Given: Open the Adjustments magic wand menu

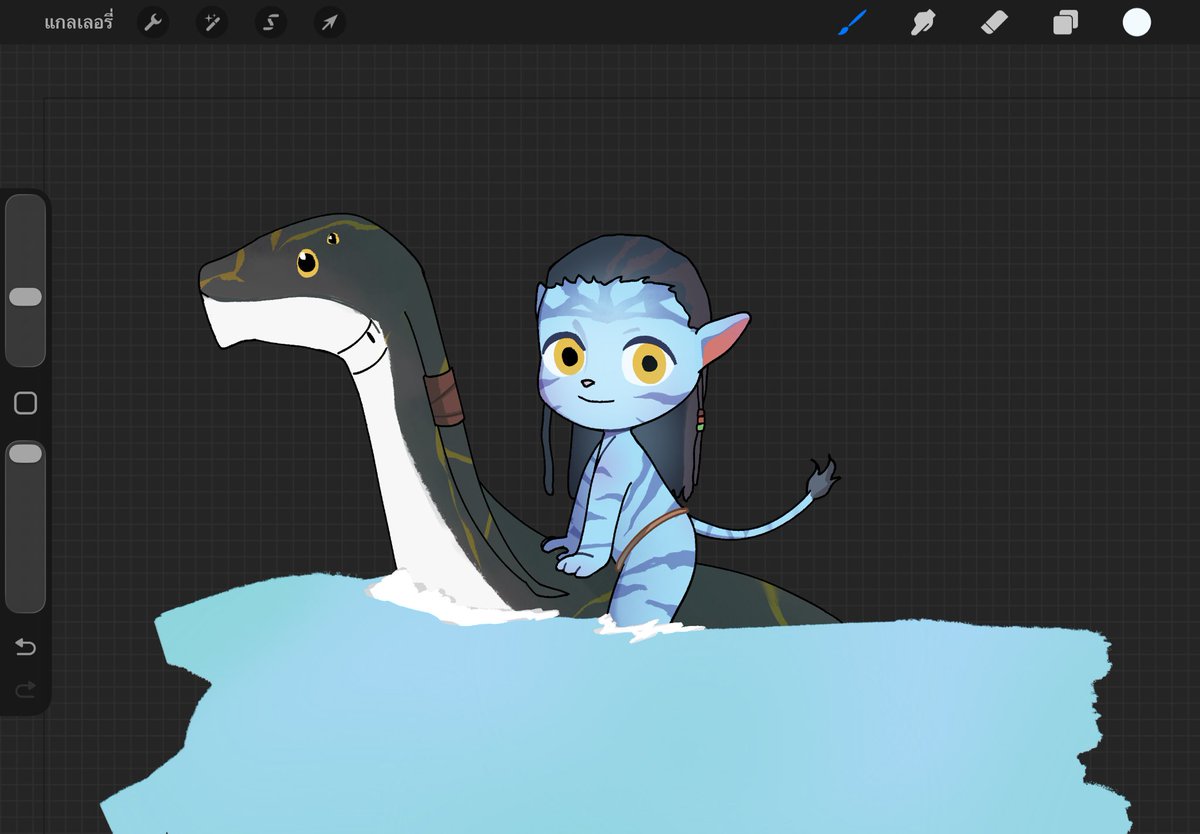Looking at the screenshot, I should point(211,22).
